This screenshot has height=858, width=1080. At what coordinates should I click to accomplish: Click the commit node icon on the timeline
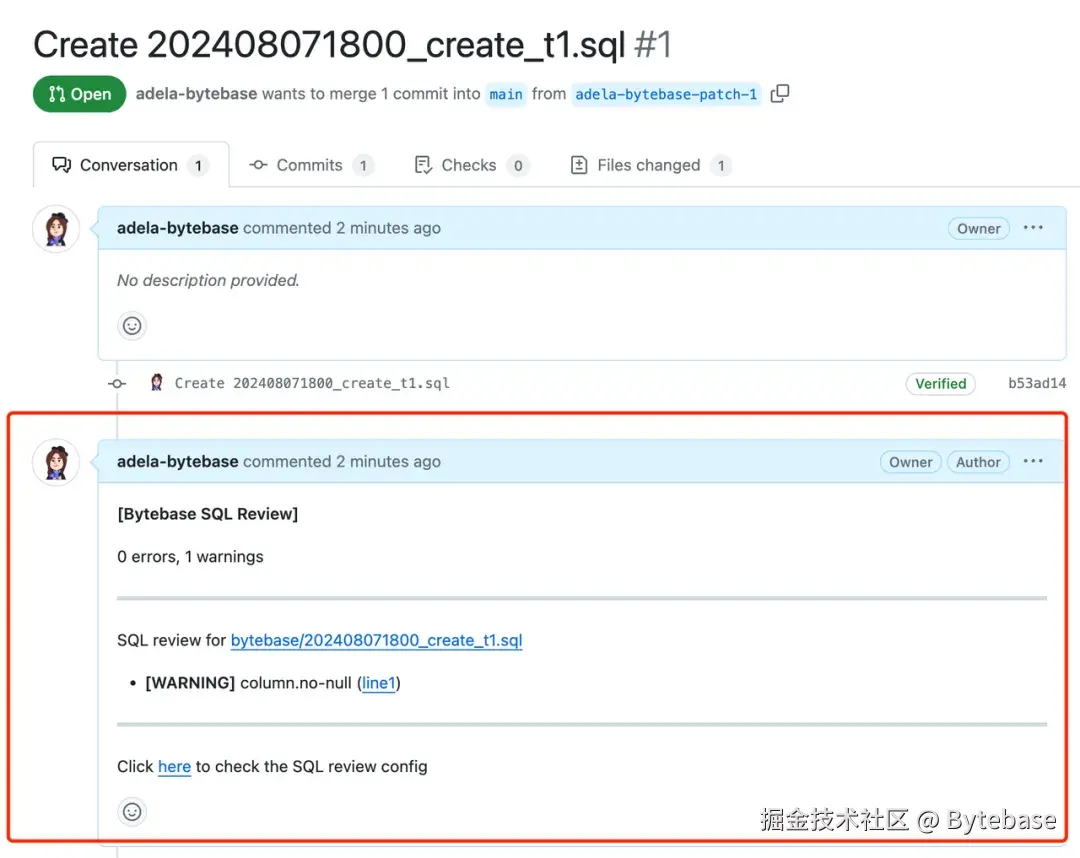117,384
